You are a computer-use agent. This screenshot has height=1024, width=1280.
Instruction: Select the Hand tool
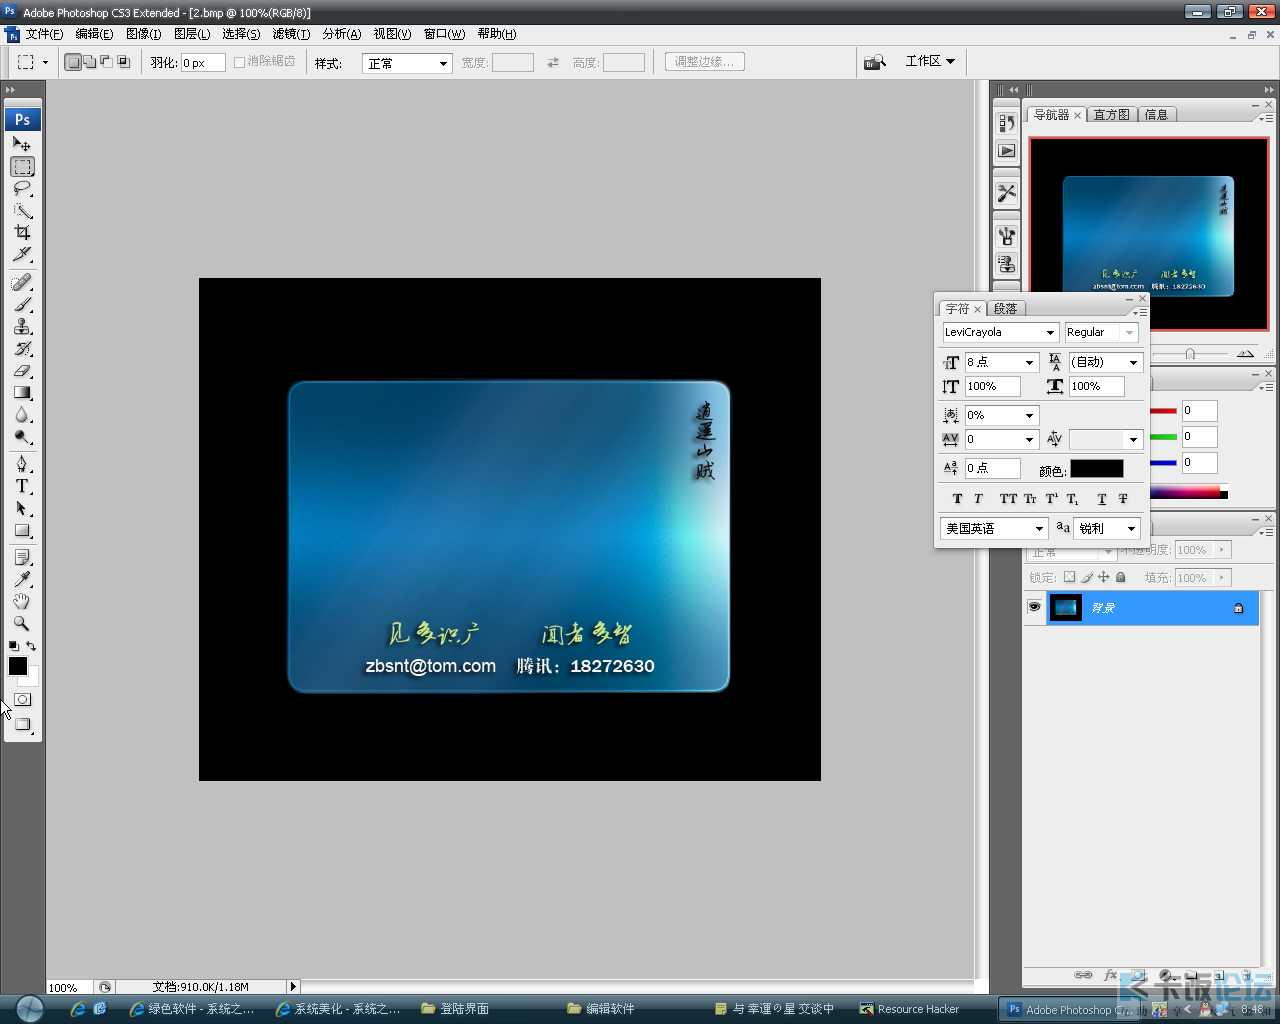click(22, 601)
